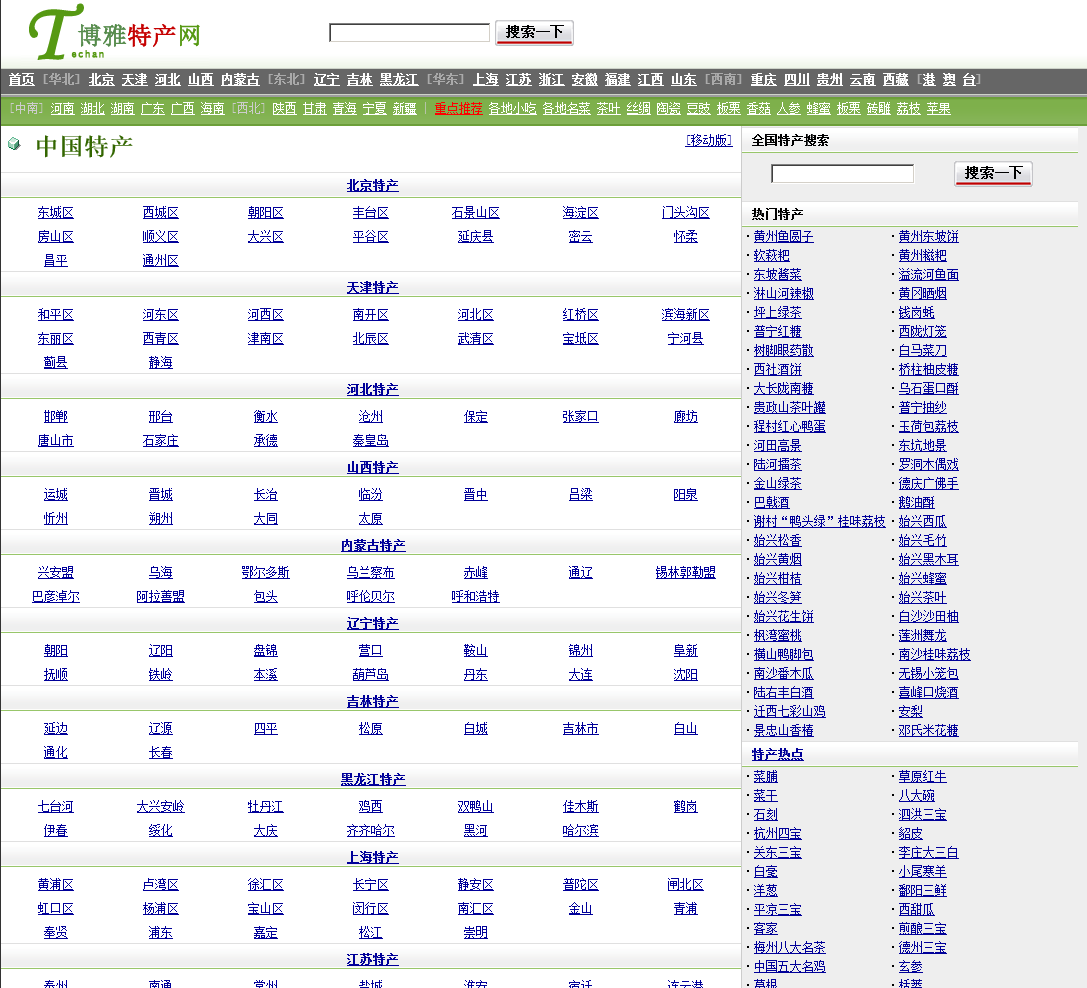Open the 上海特产 heading link
1087x988 pixels.
[x=372, y=858]
